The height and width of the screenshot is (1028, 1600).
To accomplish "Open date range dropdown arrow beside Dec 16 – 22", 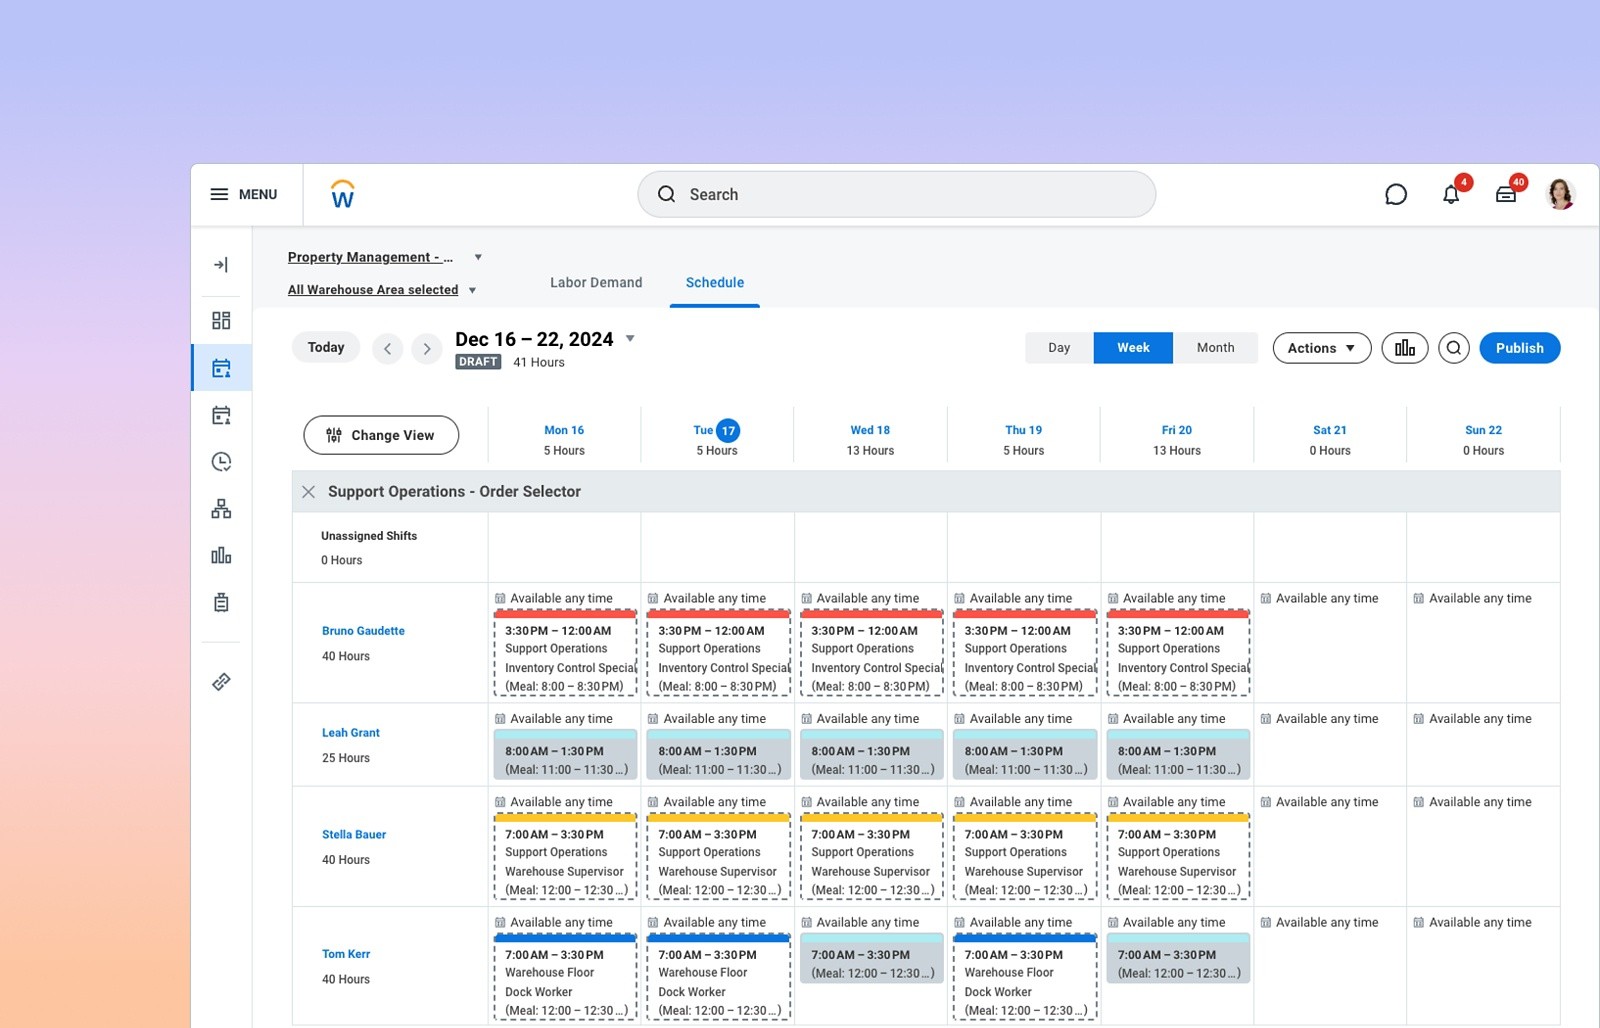I will point(630,338).
